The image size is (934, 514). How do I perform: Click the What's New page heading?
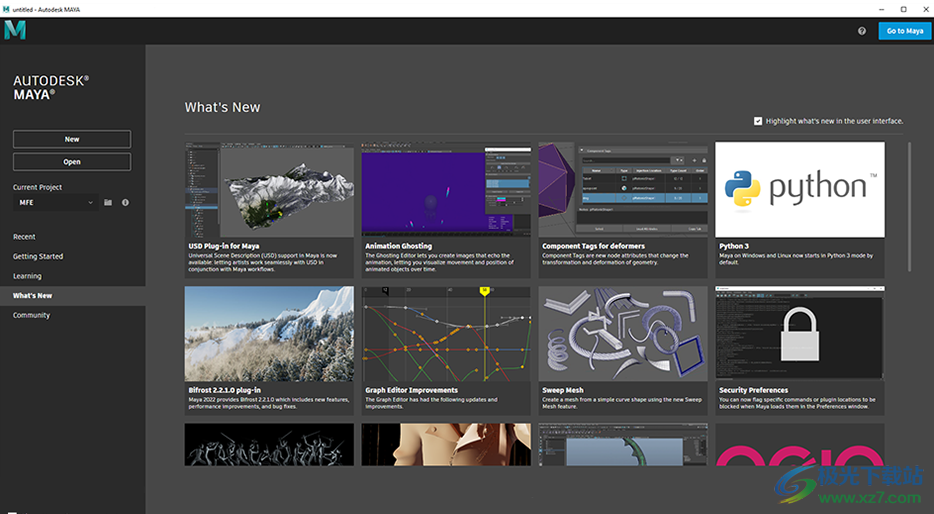(x=222, y=107)
